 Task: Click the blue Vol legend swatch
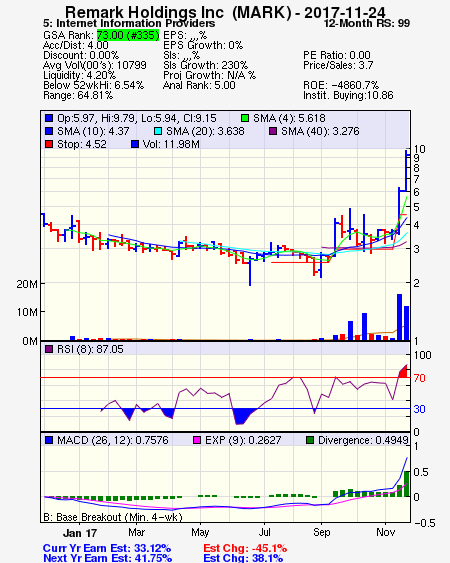coord(135,144)
